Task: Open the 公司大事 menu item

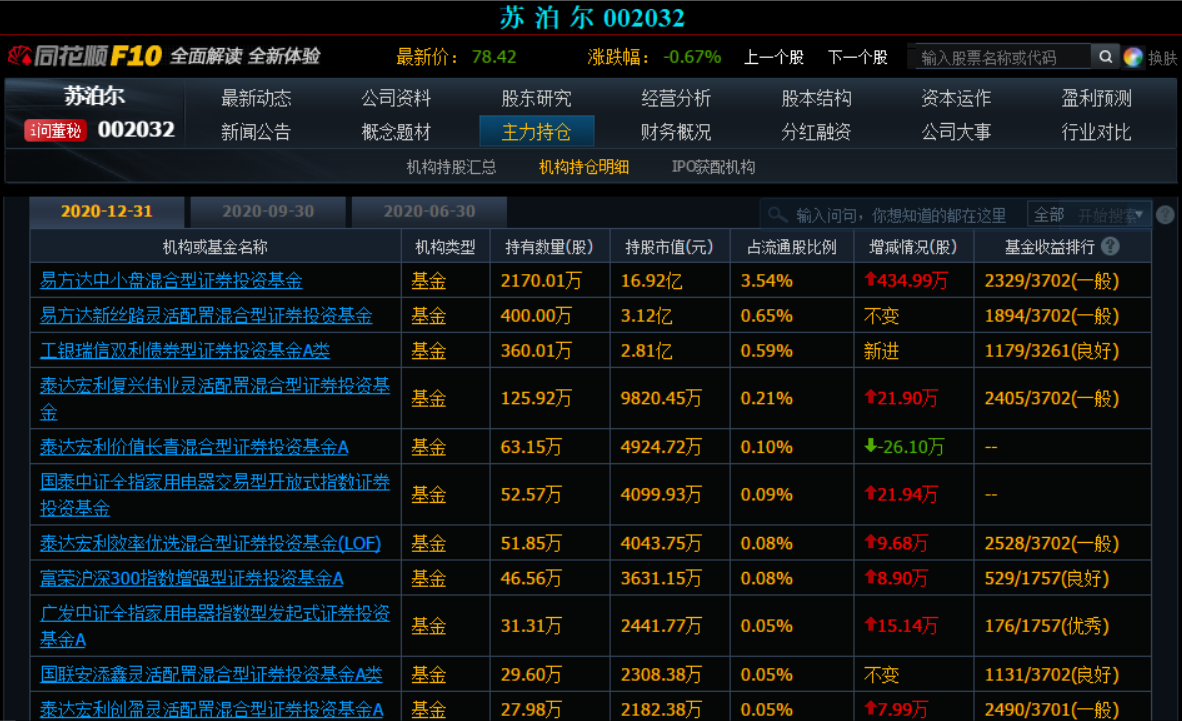Action: pyautogui.click(x=956, y=132)
